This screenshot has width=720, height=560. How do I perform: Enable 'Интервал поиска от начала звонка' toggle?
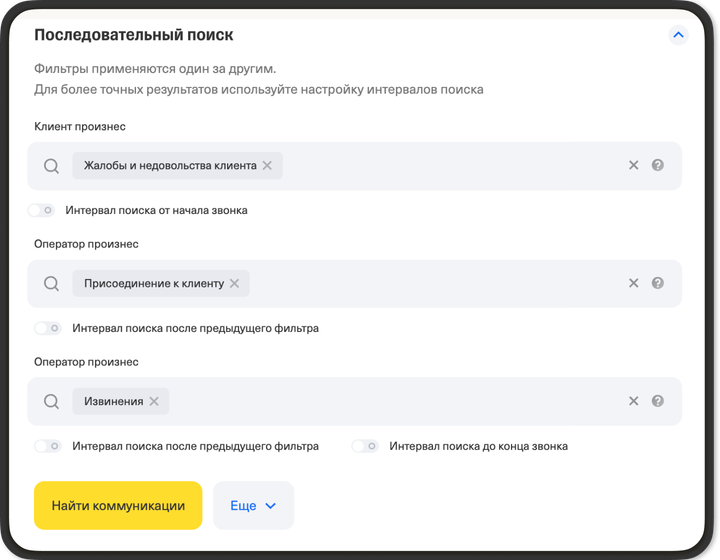click(41, 211)
